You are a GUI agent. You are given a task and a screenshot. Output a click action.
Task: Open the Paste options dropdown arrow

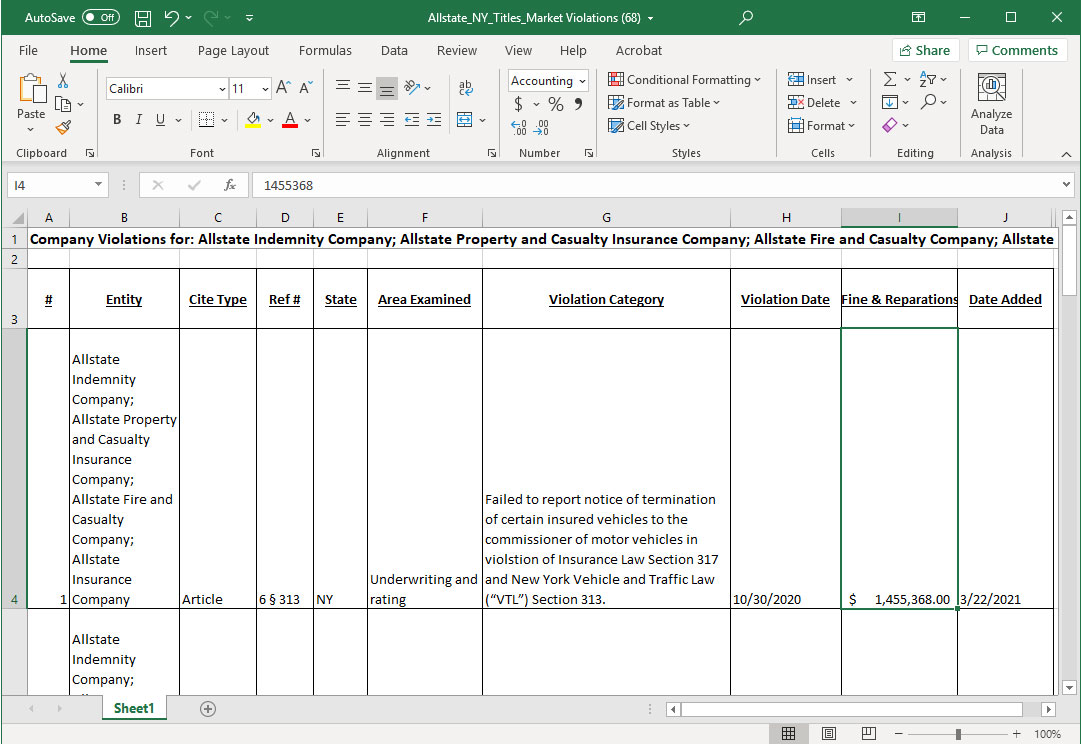point(30,130)
